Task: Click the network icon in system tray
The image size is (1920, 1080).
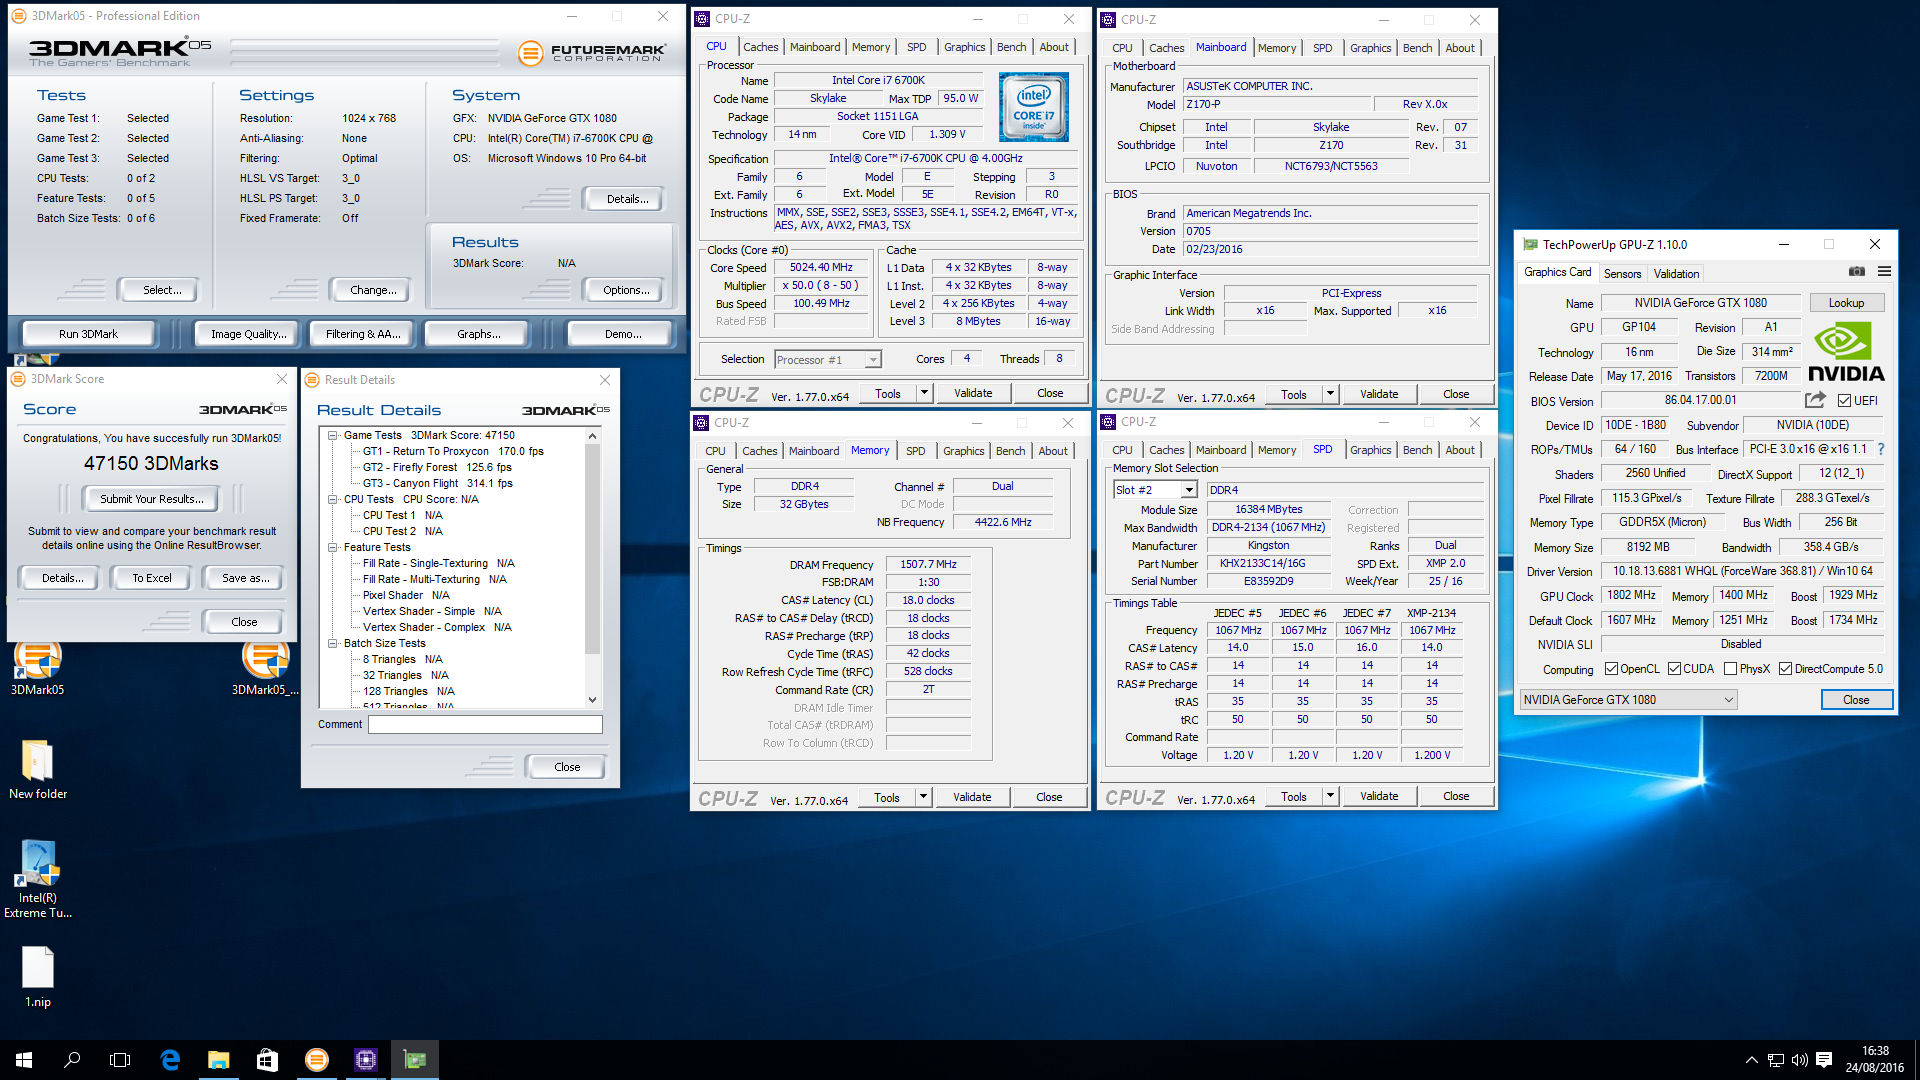Action: [1776, 1060]
